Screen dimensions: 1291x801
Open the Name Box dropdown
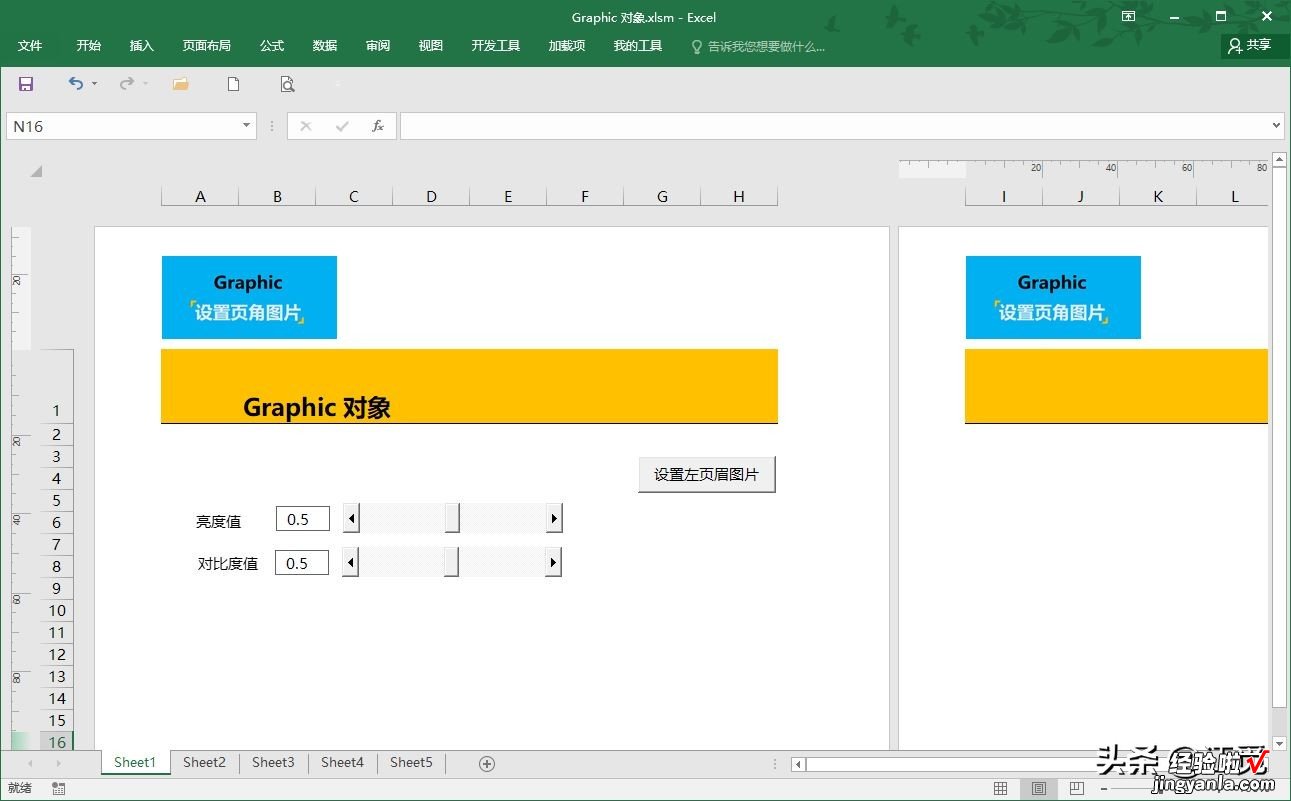[247, 126]
